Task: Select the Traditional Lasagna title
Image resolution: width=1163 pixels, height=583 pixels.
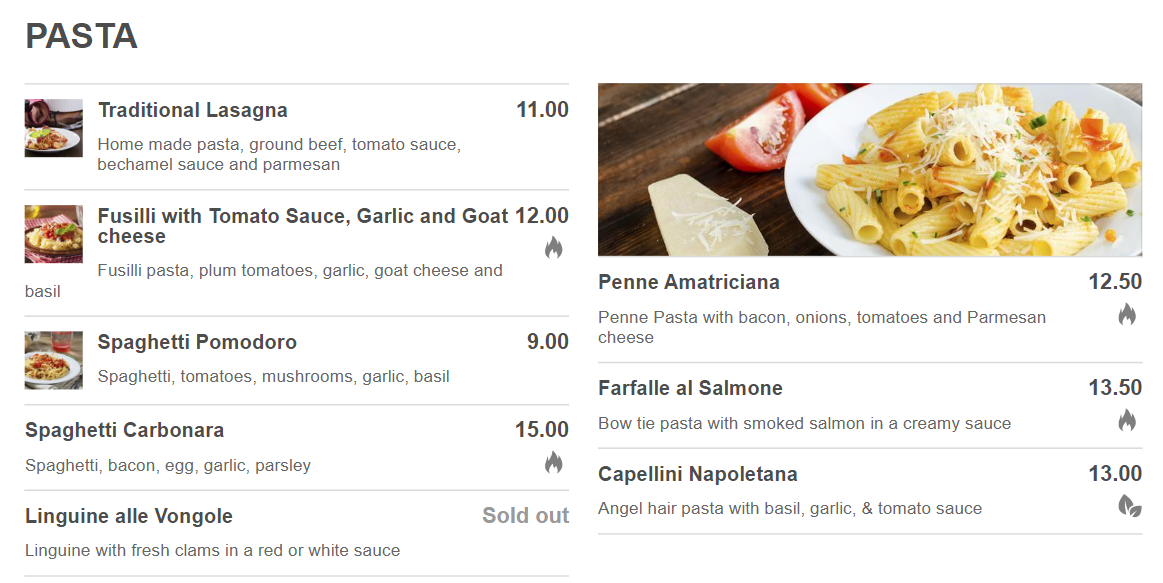Action: pos(193,110)
